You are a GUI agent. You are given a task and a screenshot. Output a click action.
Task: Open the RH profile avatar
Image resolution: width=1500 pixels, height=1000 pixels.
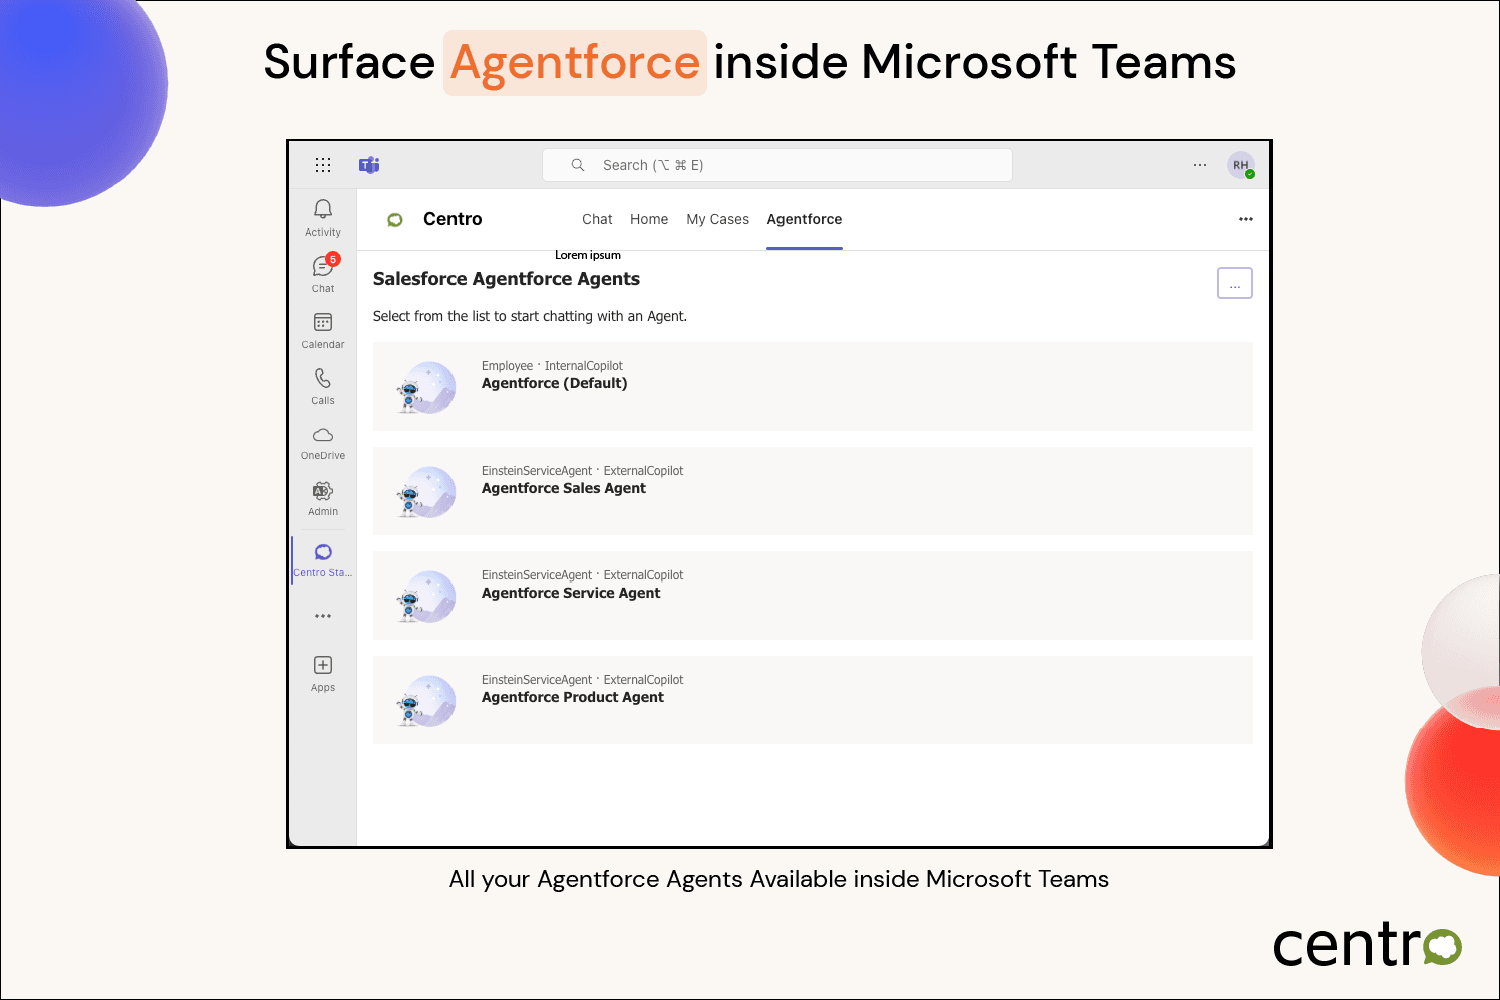pos(1241,165)
